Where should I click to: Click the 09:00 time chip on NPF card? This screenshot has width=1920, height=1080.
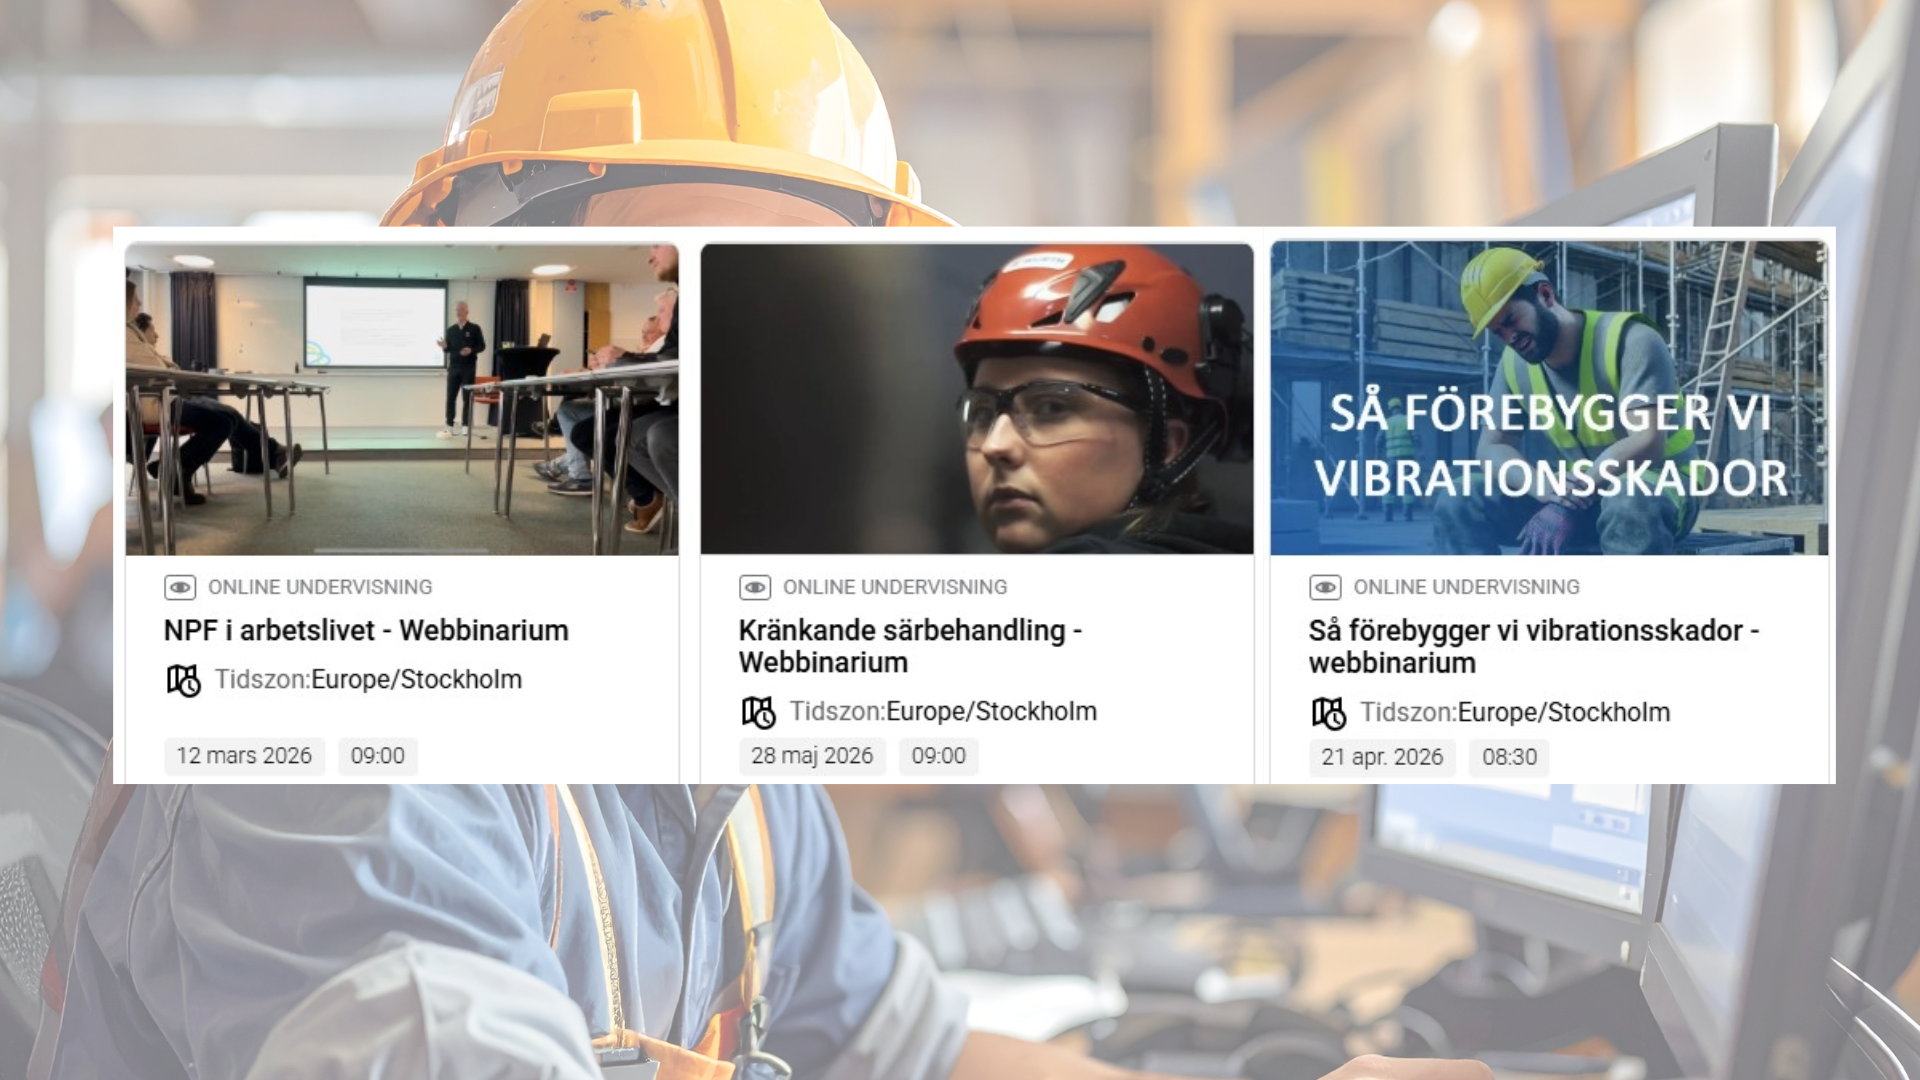coord(378,756)
